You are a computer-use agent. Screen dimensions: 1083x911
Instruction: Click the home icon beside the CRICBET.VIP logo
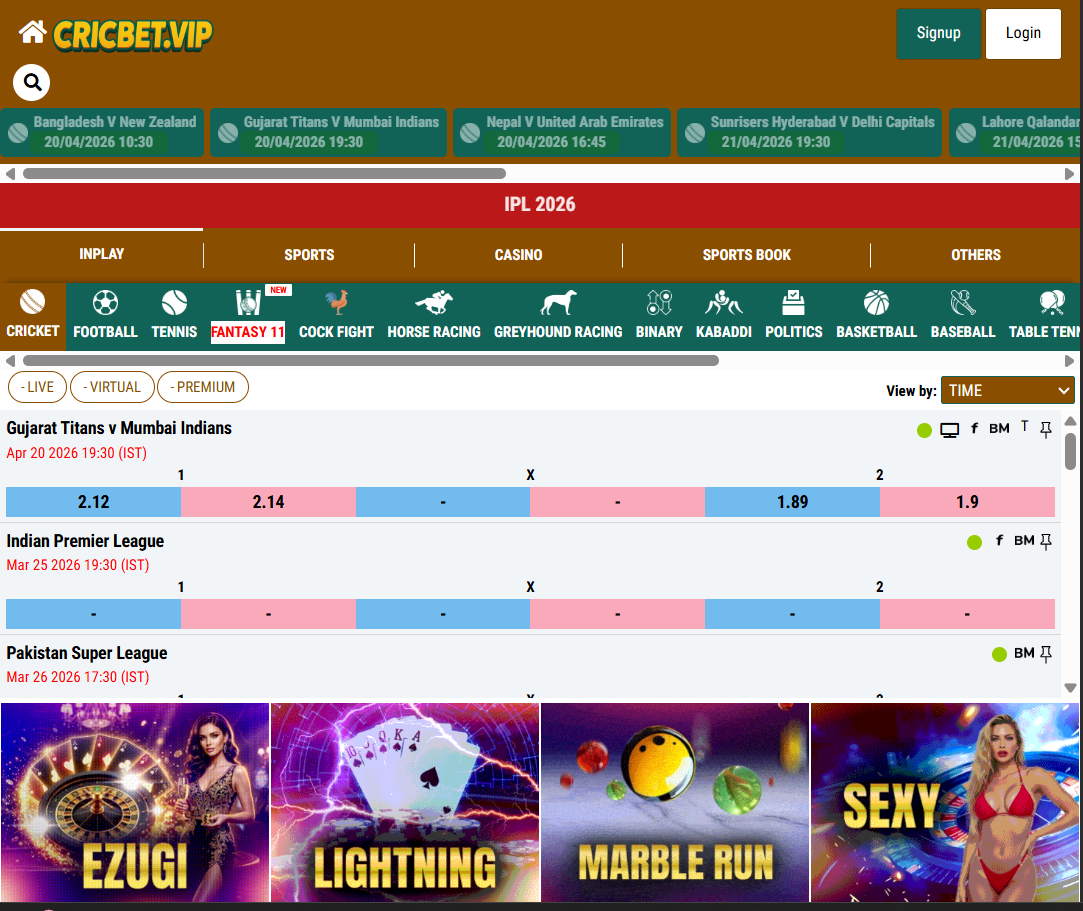(32, 32)
